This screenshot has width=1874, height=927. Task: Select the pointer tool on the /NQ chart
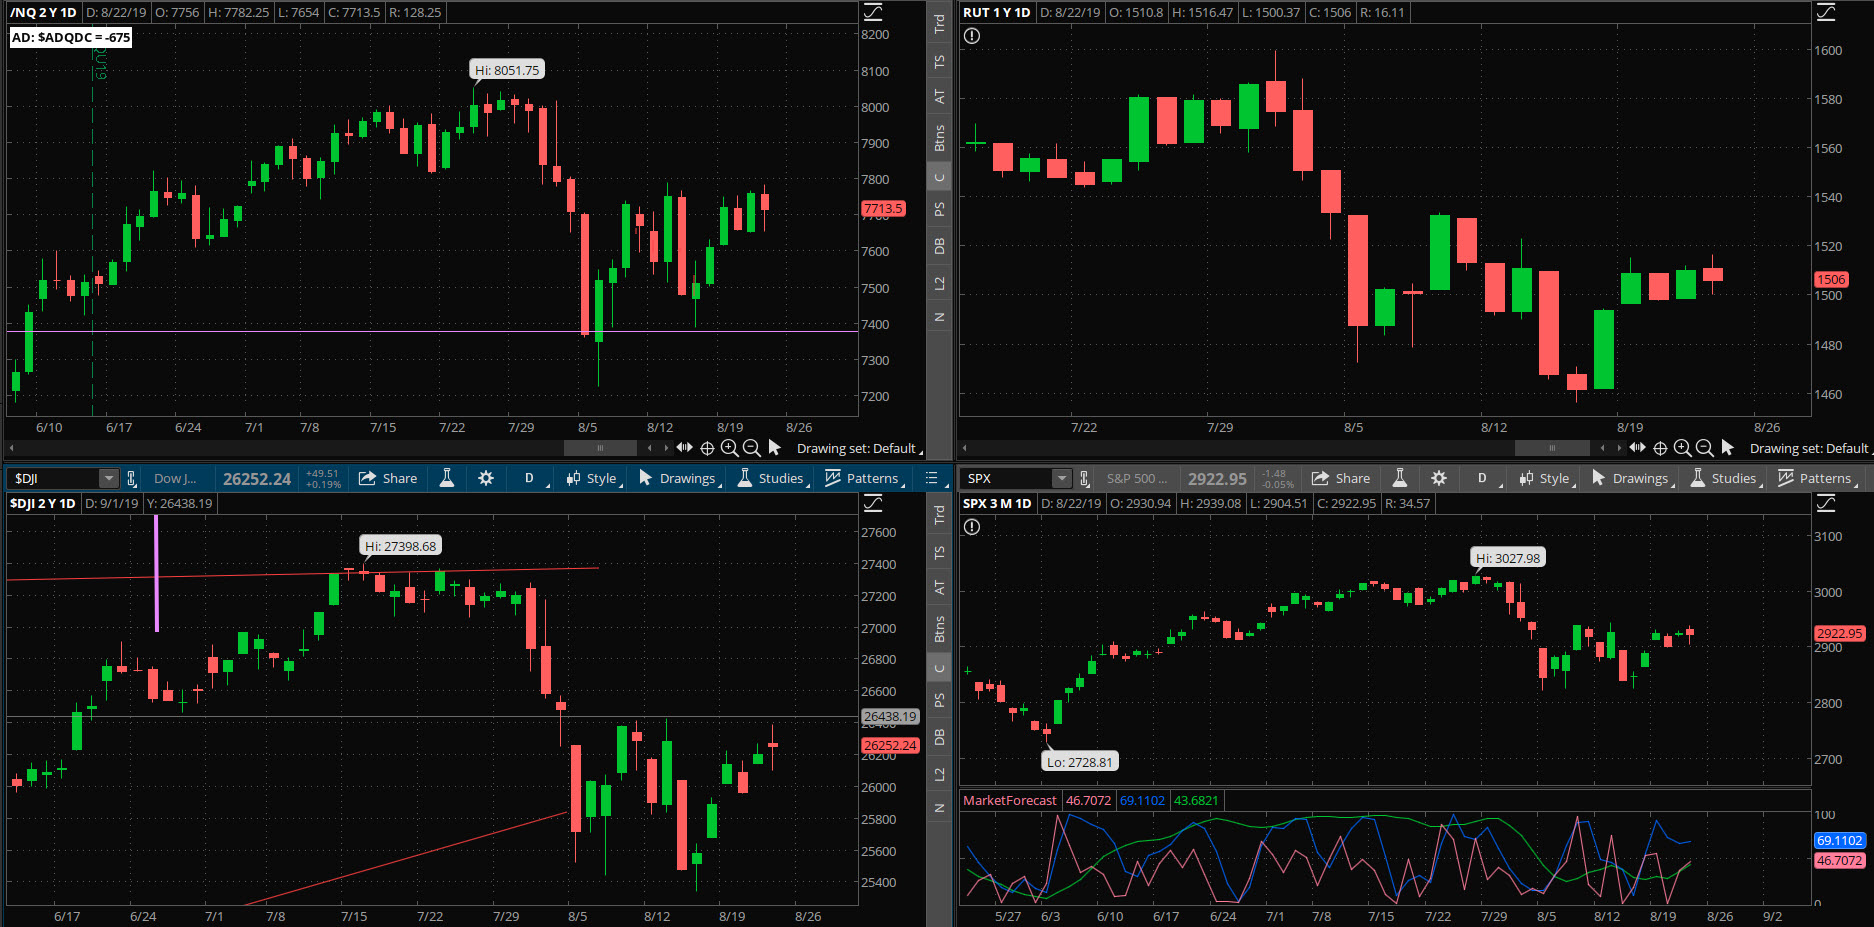point(774,448)
